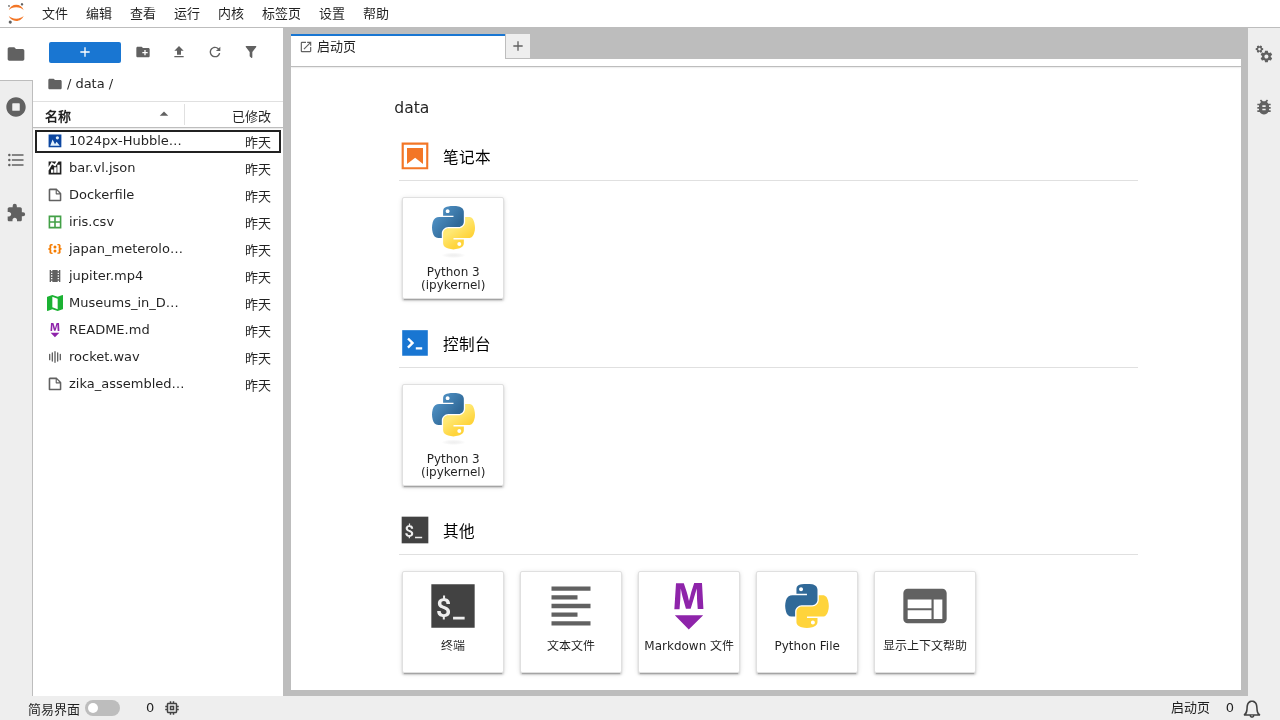
Task: Open the file browser sidebar tab
Action: [x=16, y=54]
